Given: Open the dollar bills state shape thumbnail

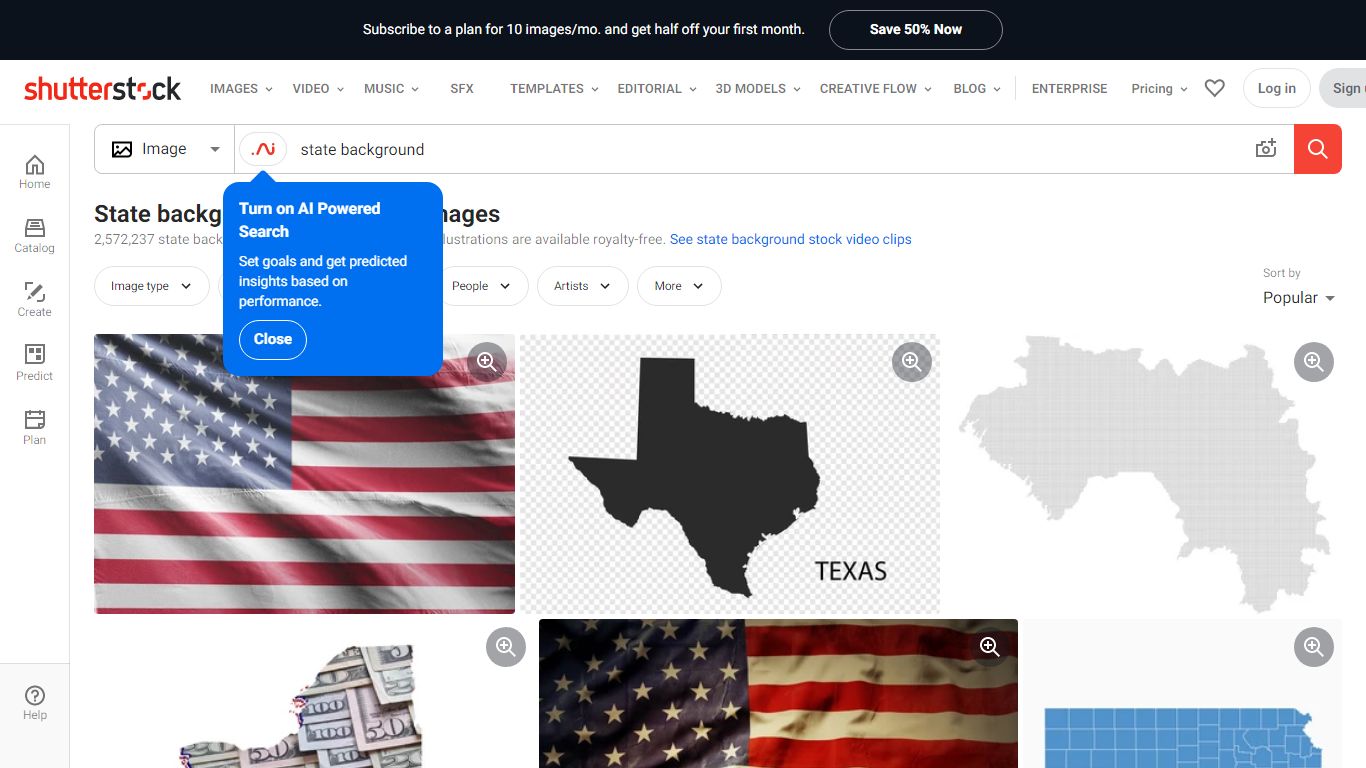Looking at the screenshot, I should coord(314,693).
